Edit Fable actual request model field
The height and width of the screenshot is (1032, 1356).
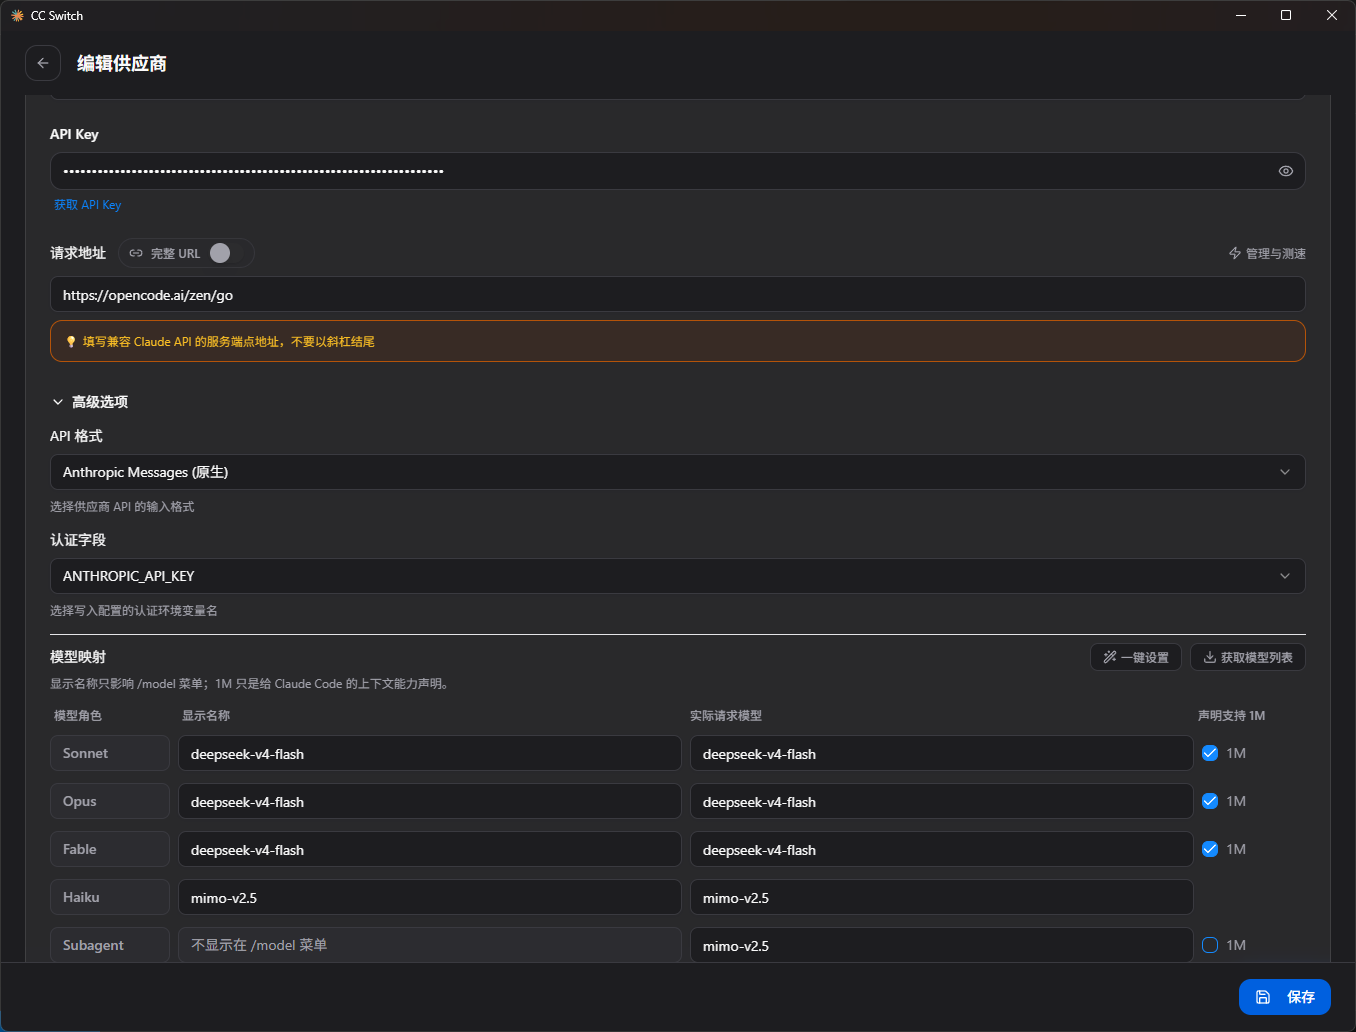point(941,849)
